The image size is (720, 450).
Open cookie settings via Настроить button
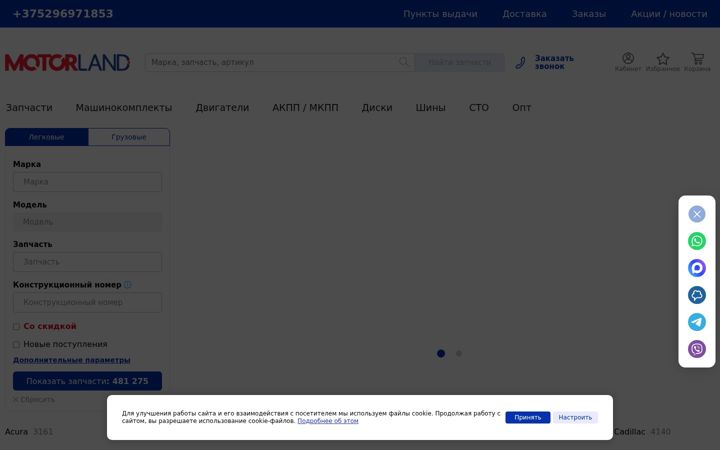(x=575, y=417)
